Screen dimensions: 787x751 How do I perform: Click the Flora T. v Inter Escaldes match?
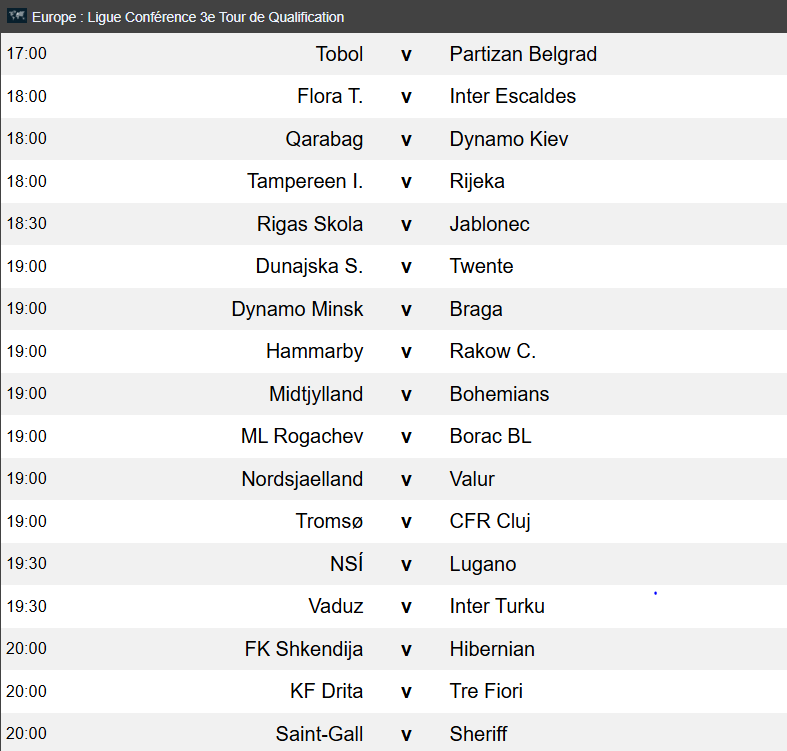394,96
